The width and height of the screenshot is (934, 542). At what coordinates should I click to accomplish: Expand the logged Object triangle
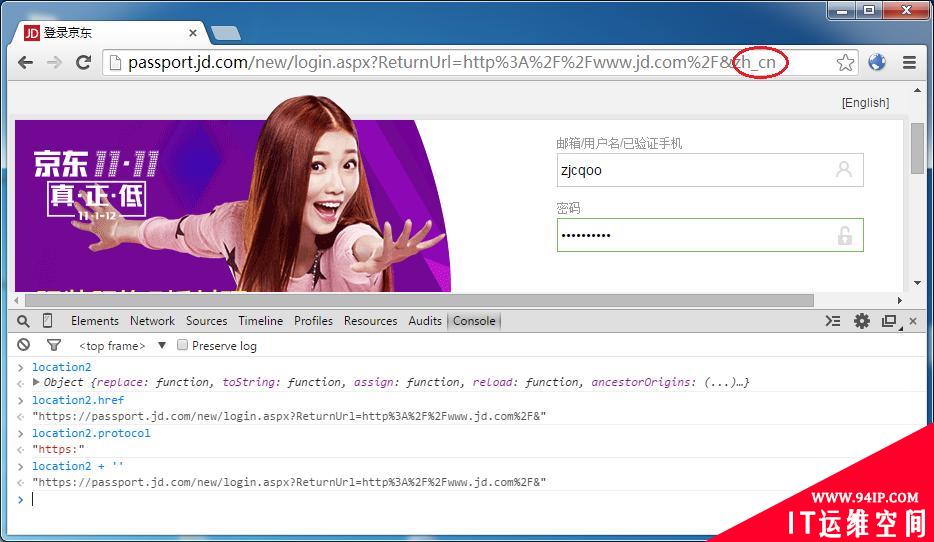coord(36,382)
